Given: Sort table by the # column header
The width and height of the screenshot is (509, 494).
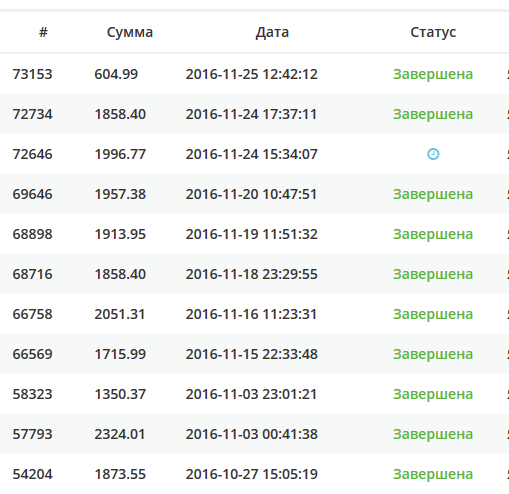Looking at the screenshot, I should pyautogui.click(x=43, y=32).
